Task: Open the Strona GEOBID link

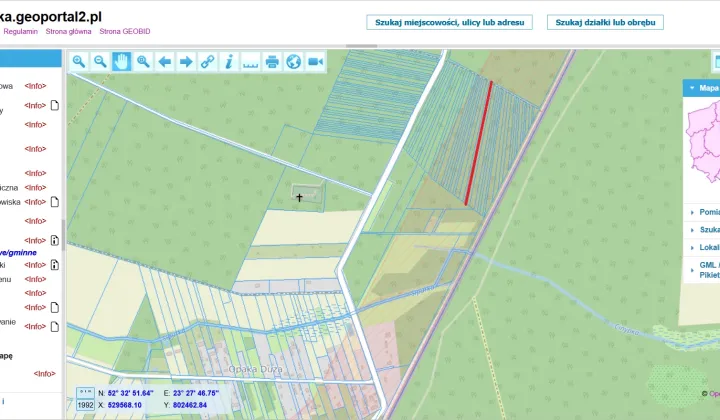Action: click(124, 32)
